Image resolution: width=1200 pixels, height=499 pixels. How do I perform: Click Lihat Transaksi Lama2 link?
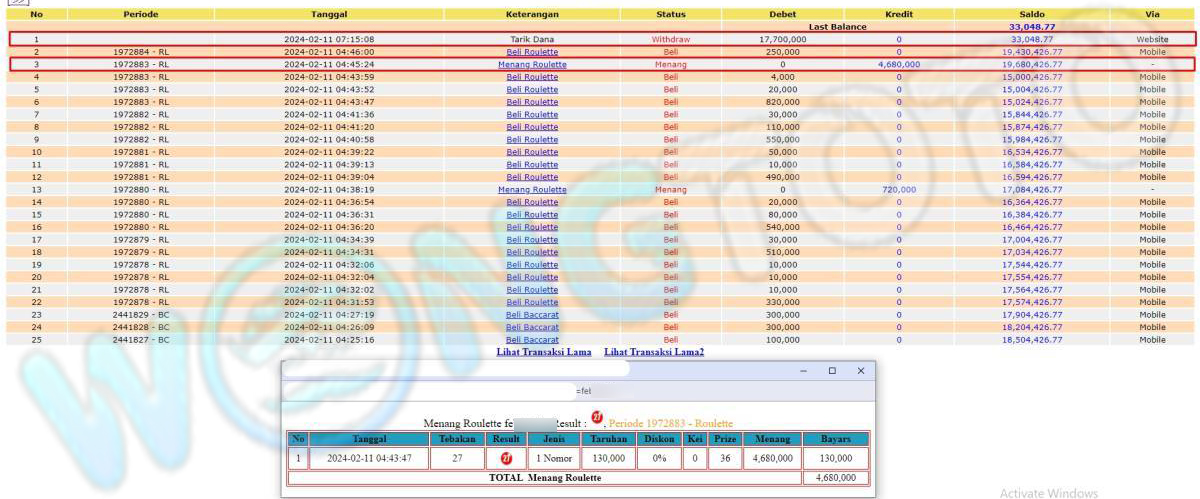click(654, 352)
